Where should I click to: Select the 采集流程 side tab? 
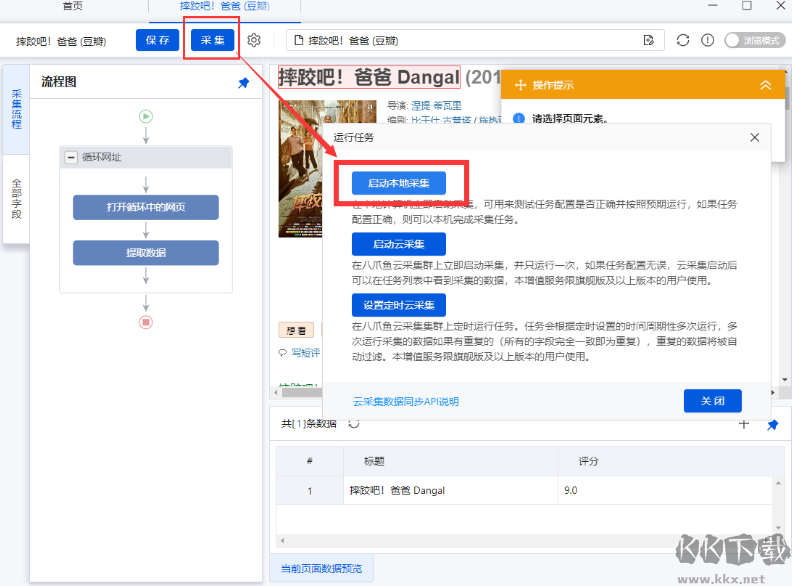pyautogui.click(x=16, y=109)
